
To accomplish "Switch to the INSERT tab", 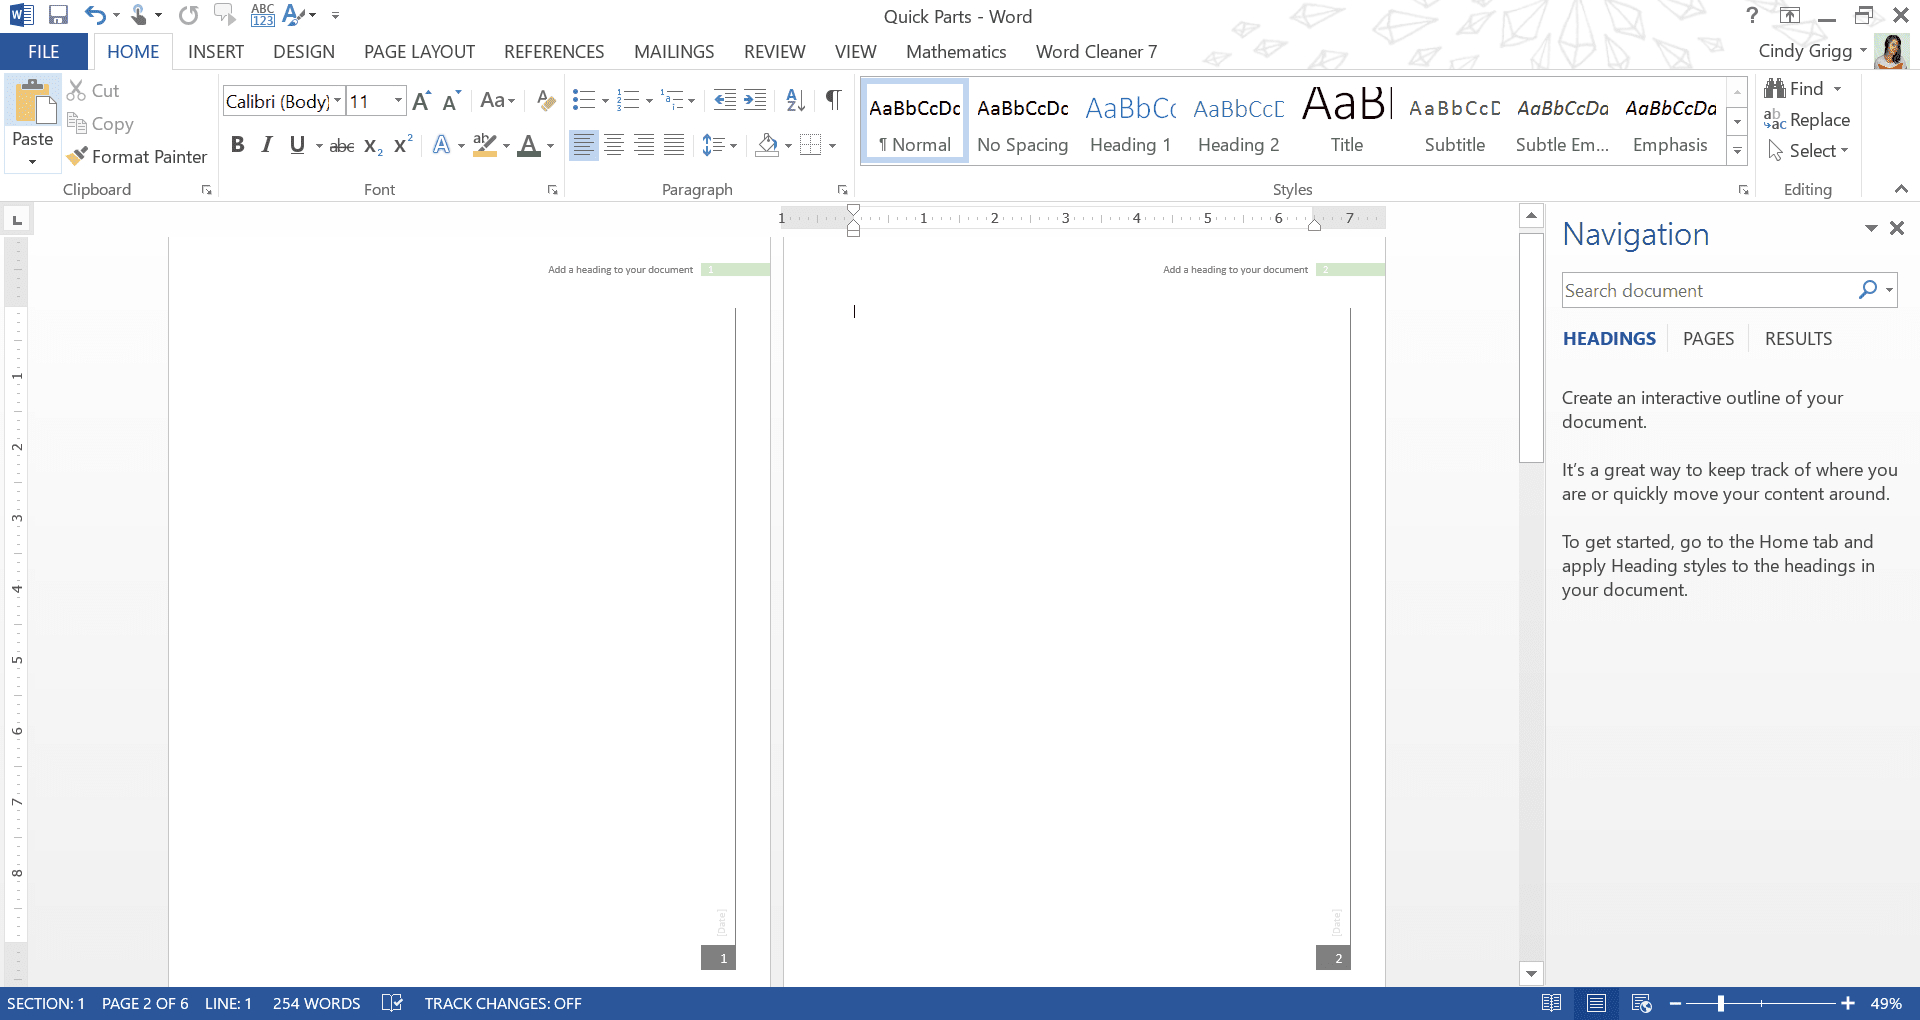I will click(x=216, y=52).
